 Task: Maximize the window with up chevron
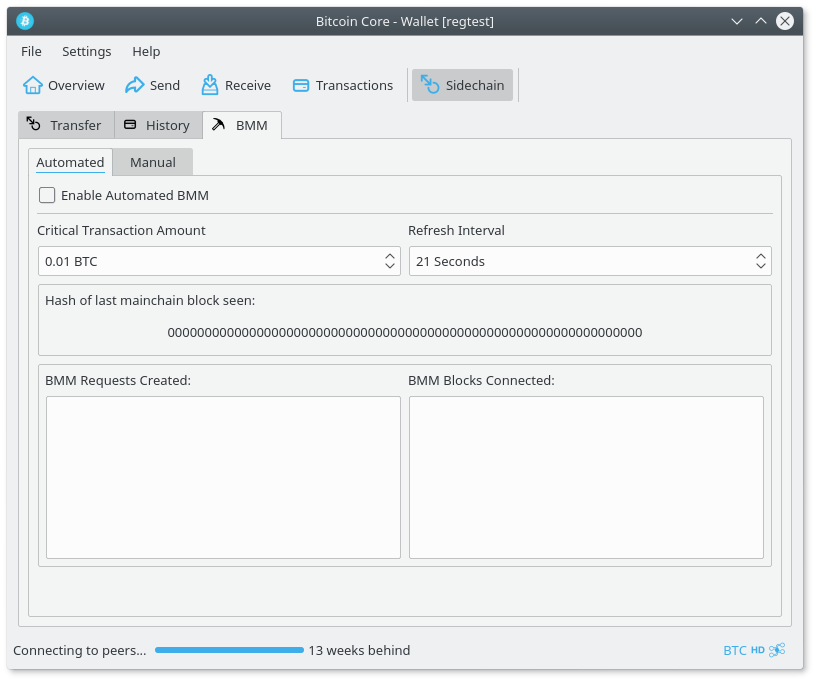point(761,21)
